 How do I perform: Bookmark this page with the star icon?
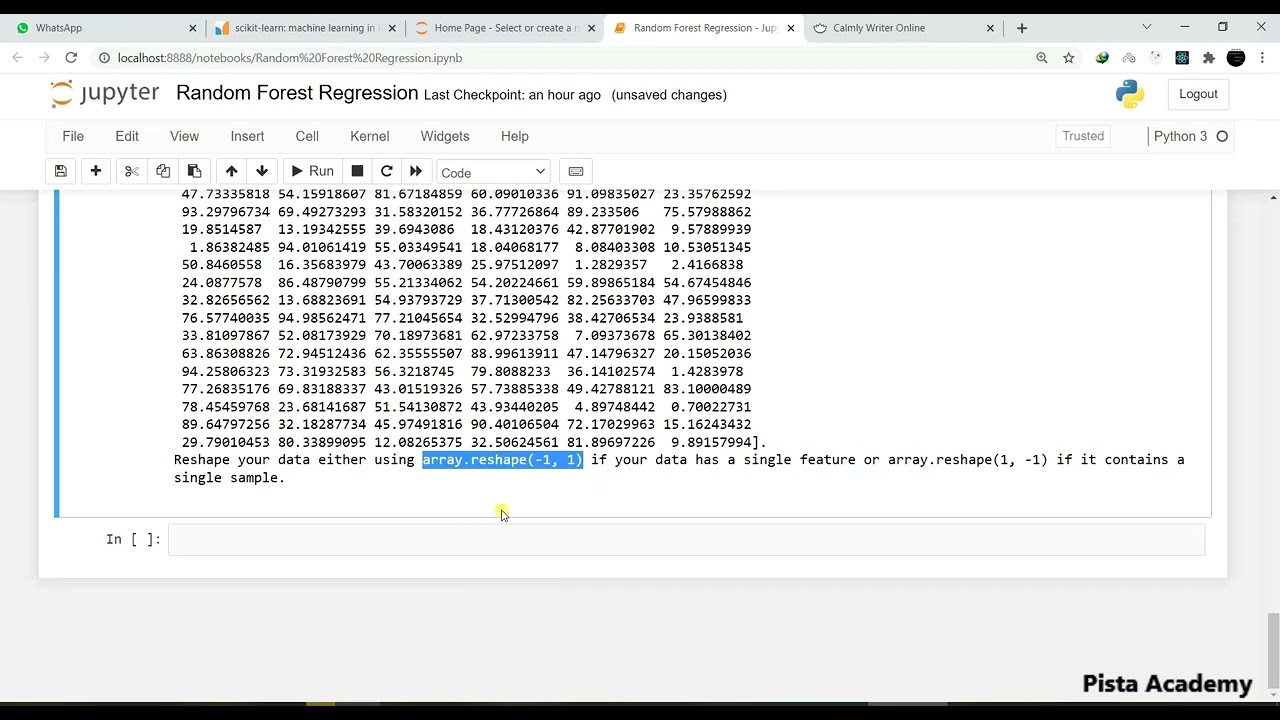tap(1069, 58)
